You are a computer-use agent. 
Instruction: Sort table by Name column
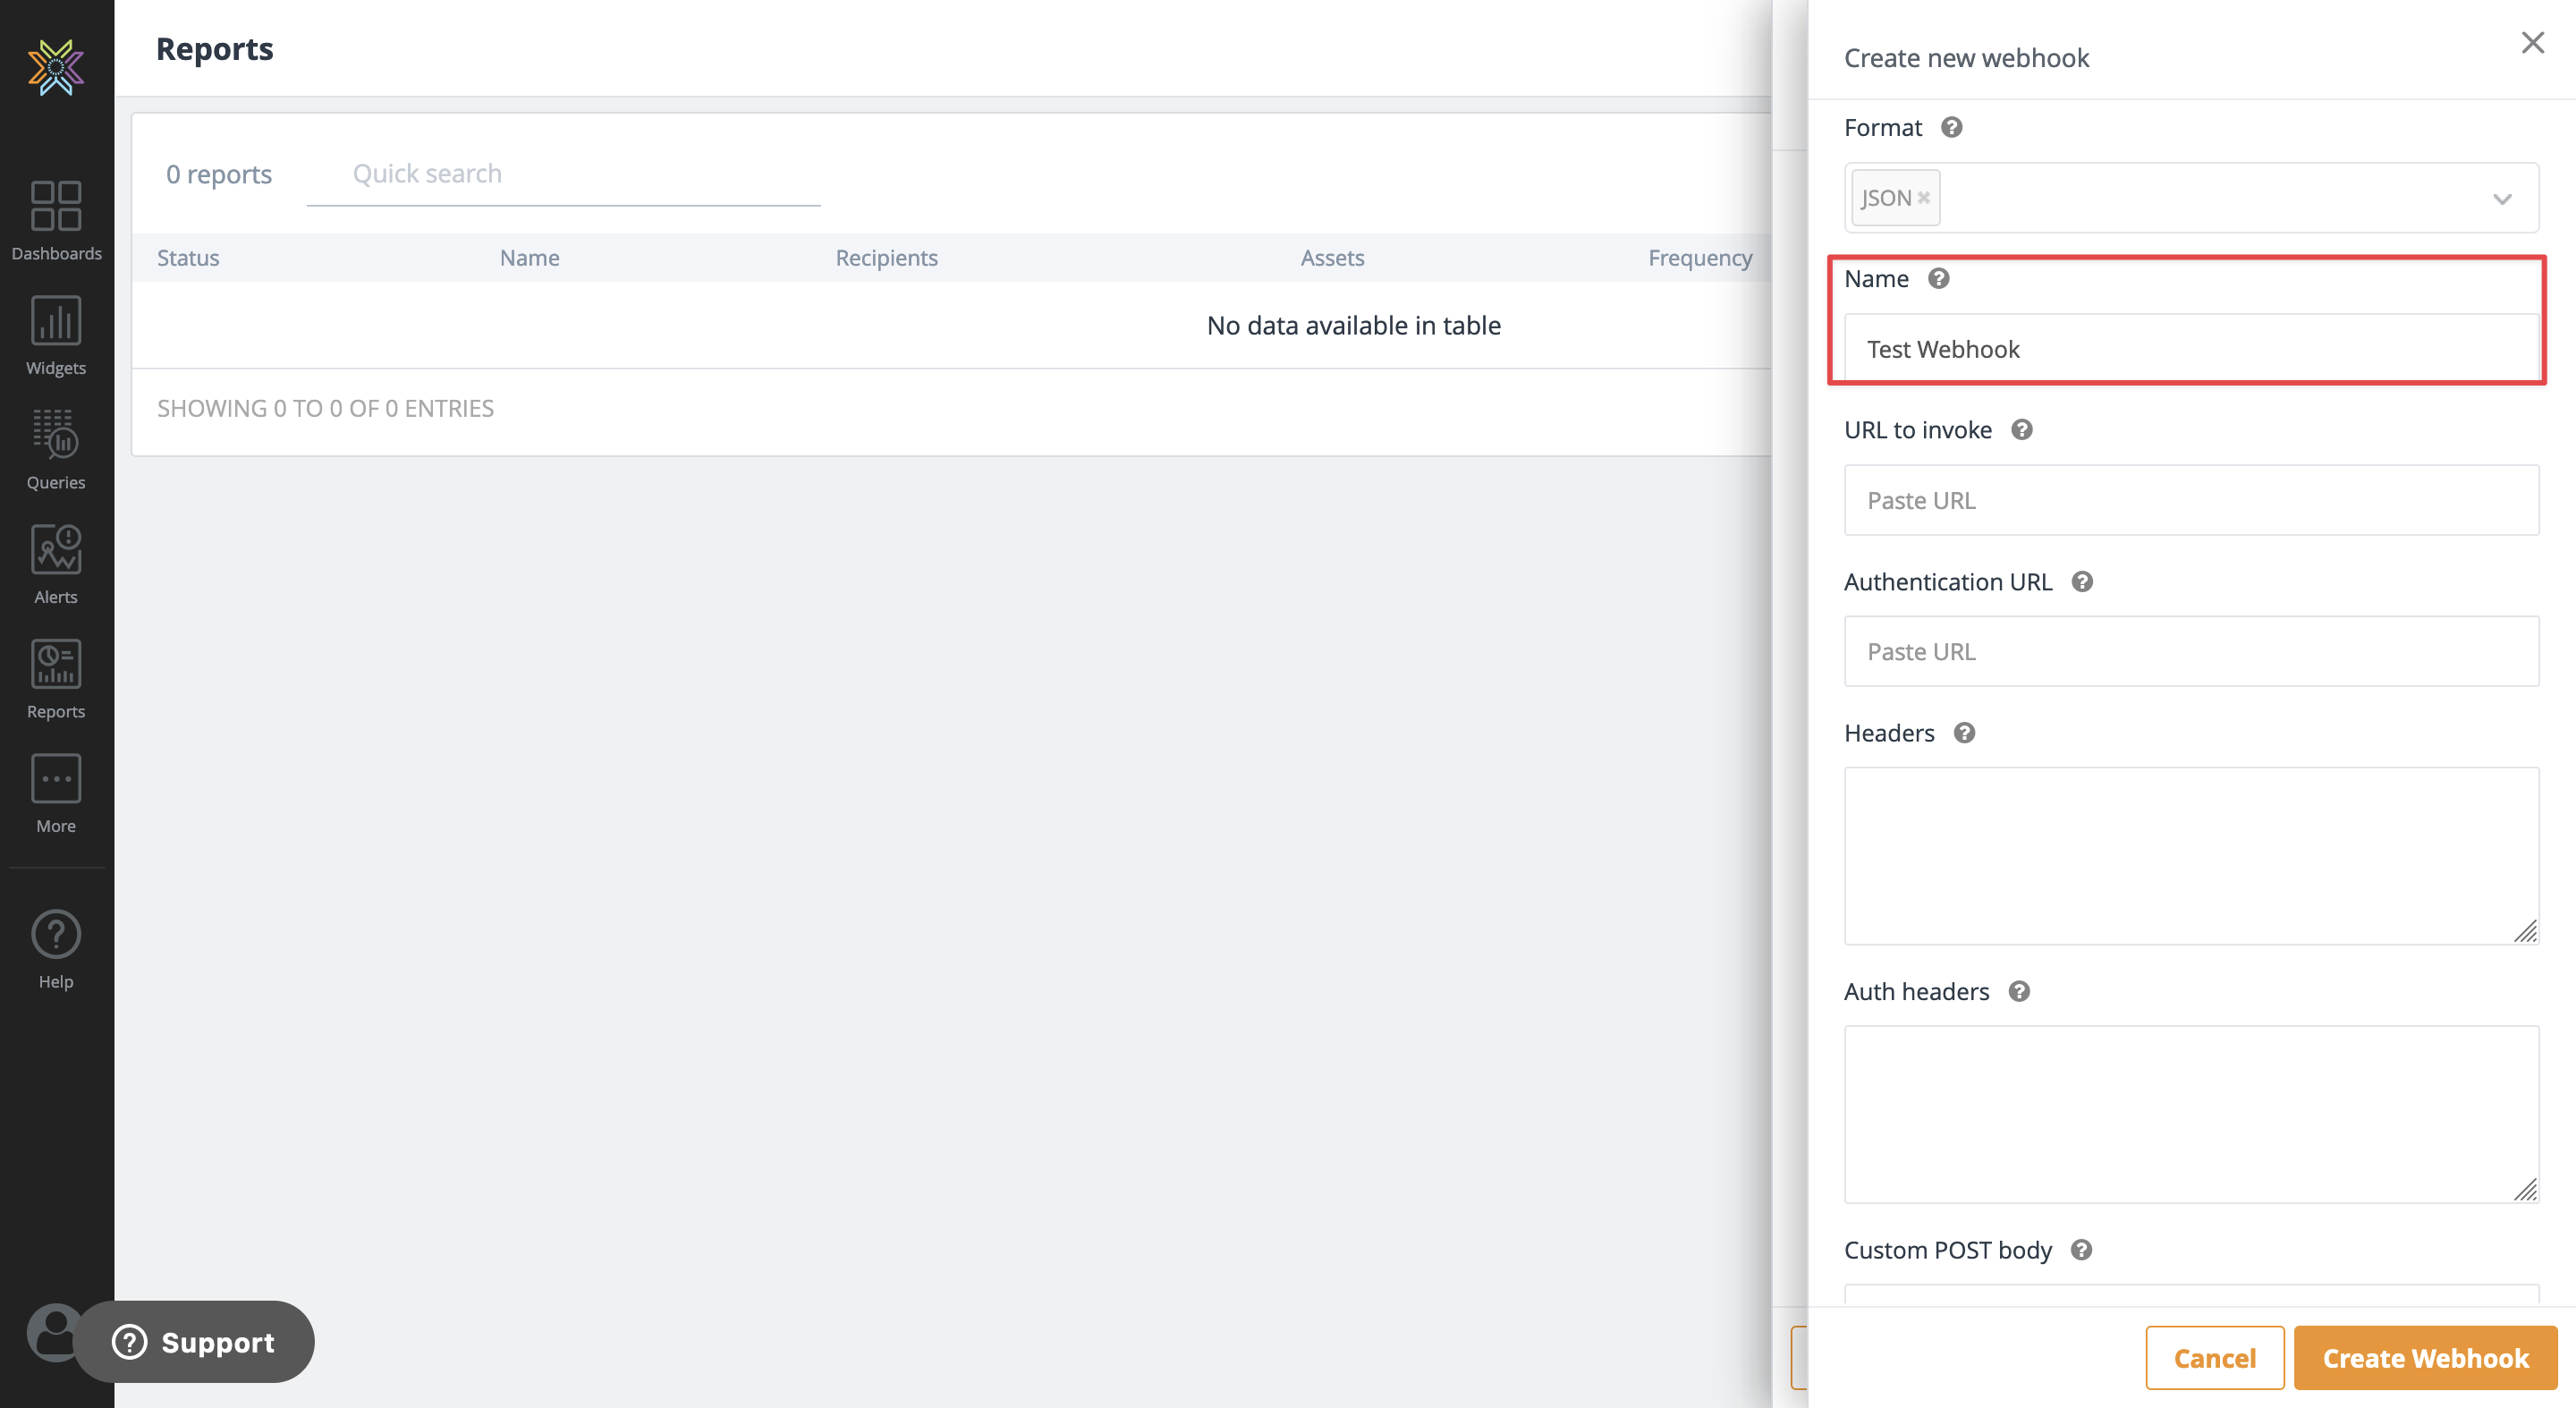coord(529,258)
